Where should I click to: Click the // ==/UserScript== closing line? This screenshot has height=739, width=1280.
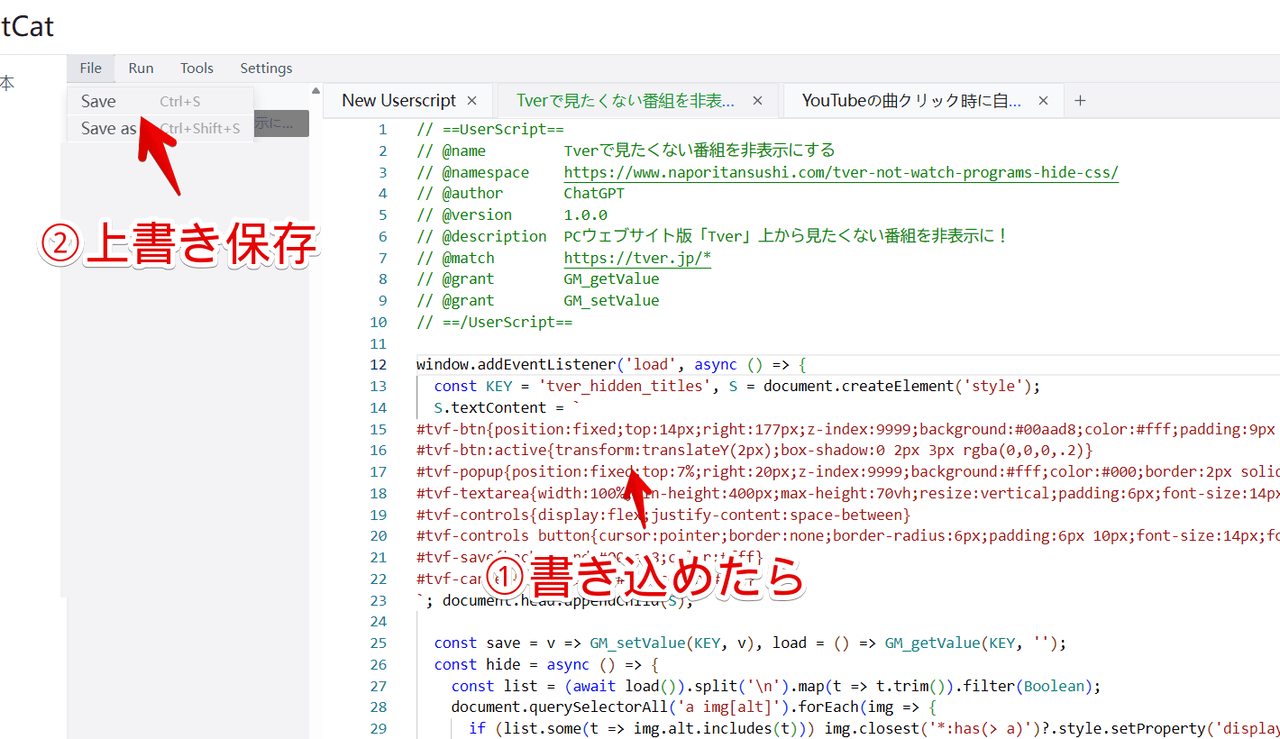pyautogui.click(x=495, y=322)
